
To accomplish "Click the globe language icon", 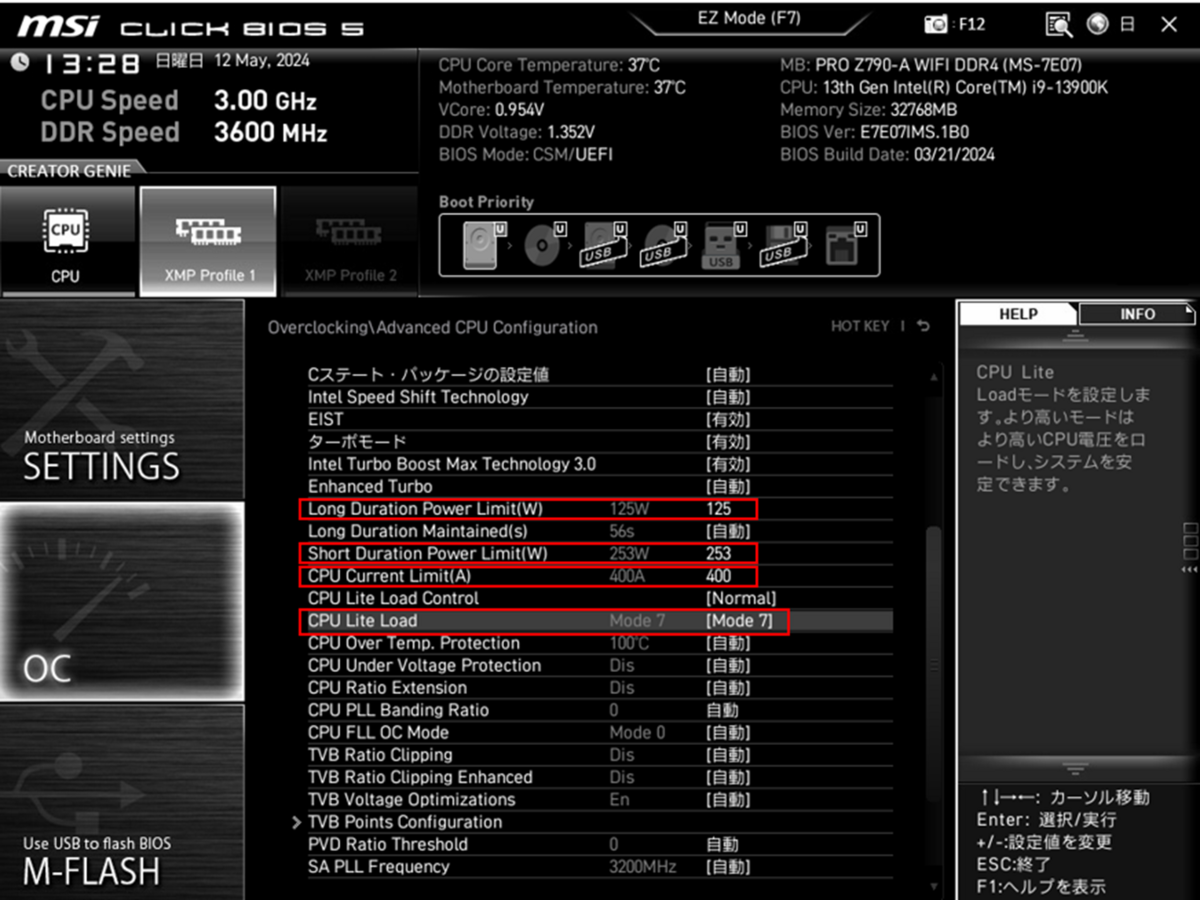I will point(1098,24).
